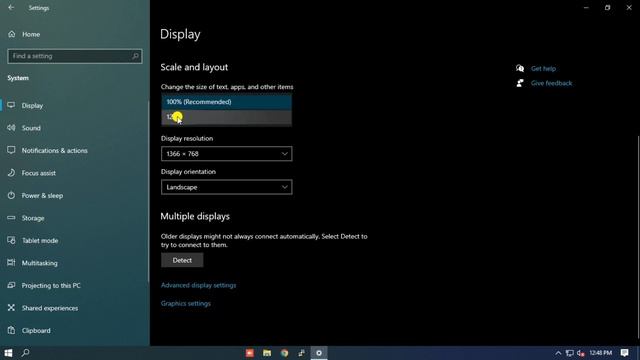Open Graphics settings link
Screen dimensions: 640x360
[186, 303]
